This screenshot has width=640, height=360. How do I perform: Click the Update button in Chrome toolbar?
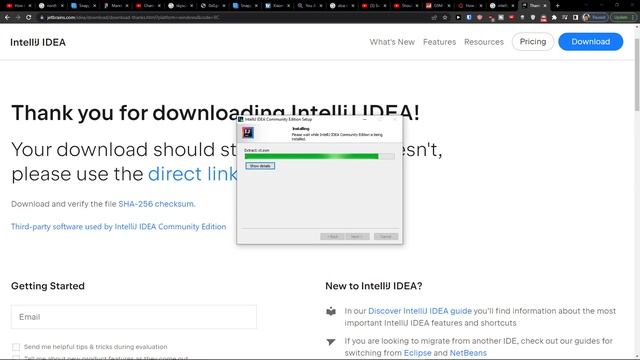click(623, 18)
